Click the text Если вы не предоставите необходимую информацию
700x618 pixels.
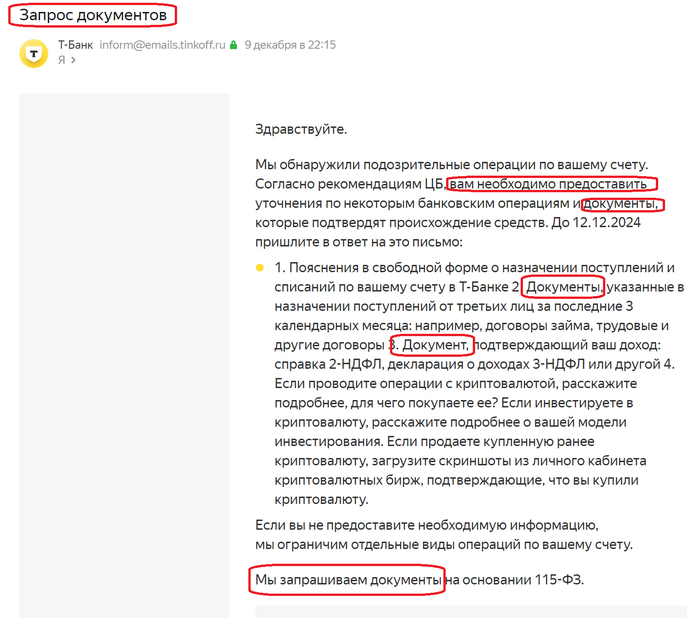point(427,526)
